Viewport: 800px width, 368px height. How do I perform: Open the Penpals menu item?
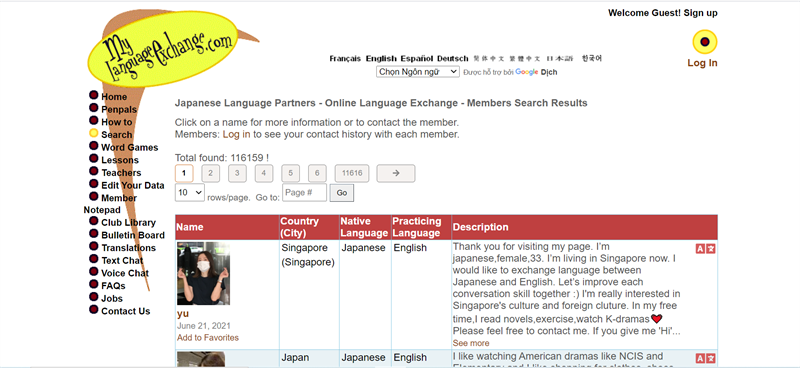[x=119, y=110]
